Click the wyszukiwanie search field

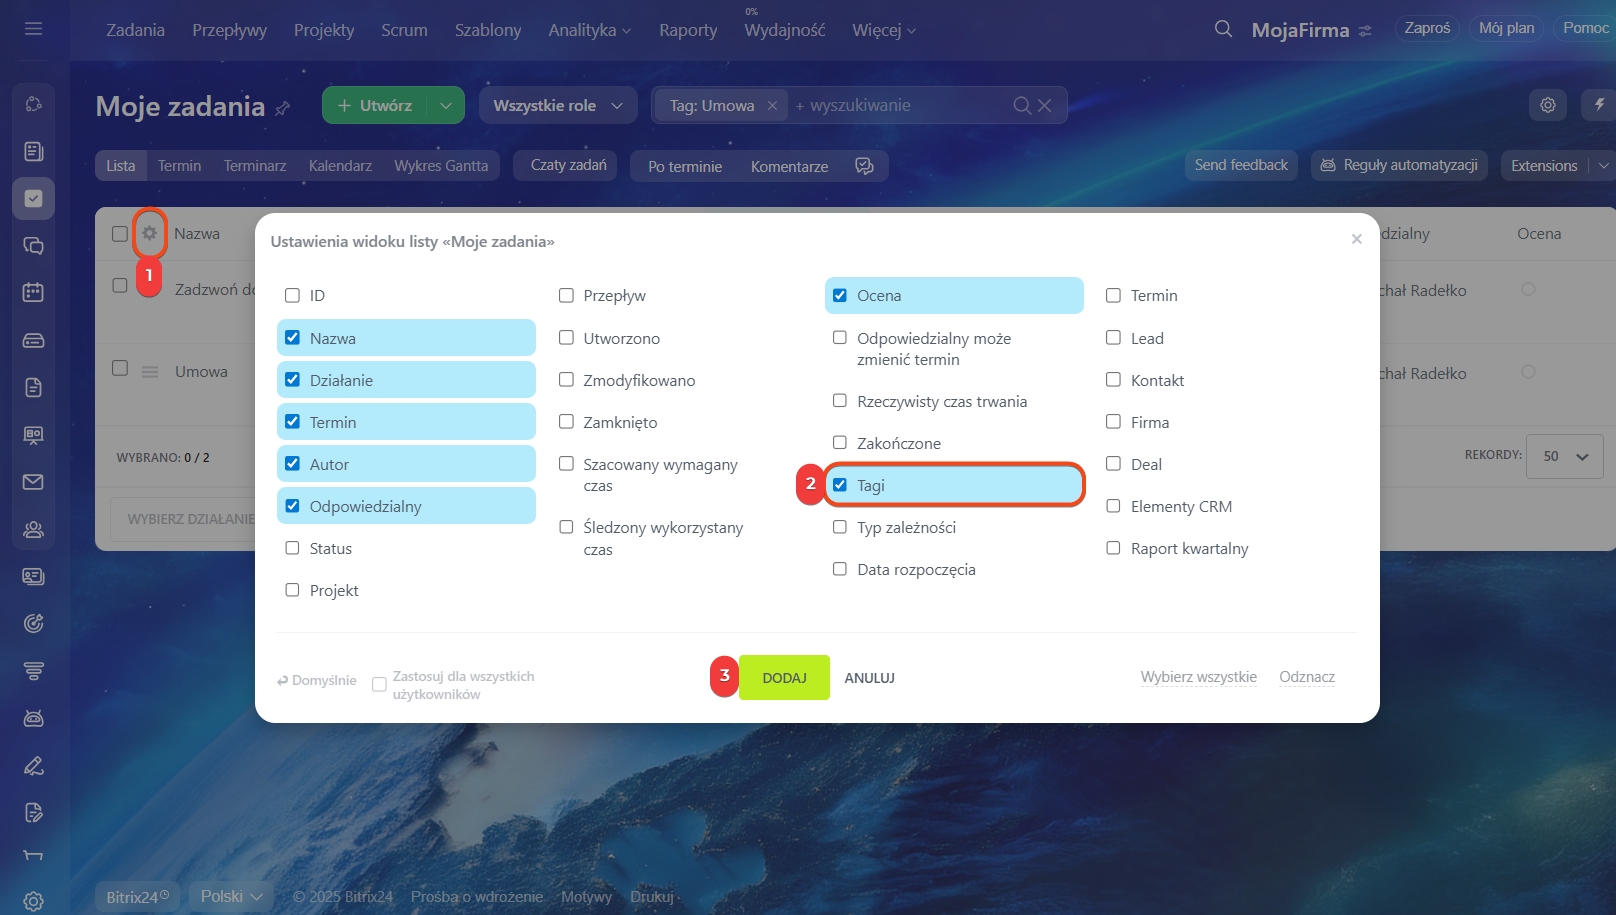(900, 106)
